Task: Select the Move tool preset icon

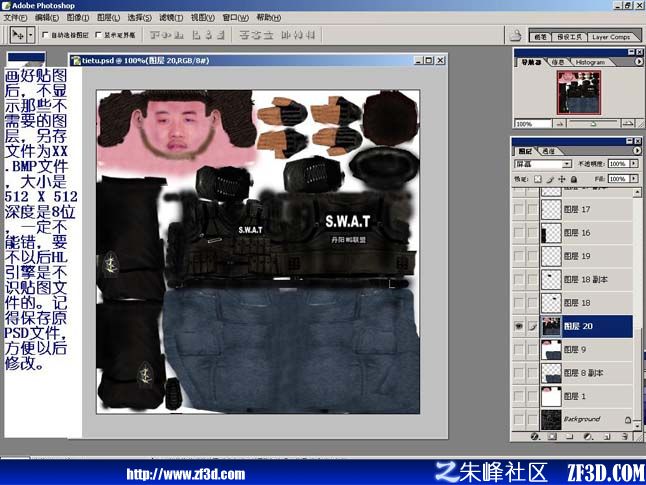Action: (18, 35)
